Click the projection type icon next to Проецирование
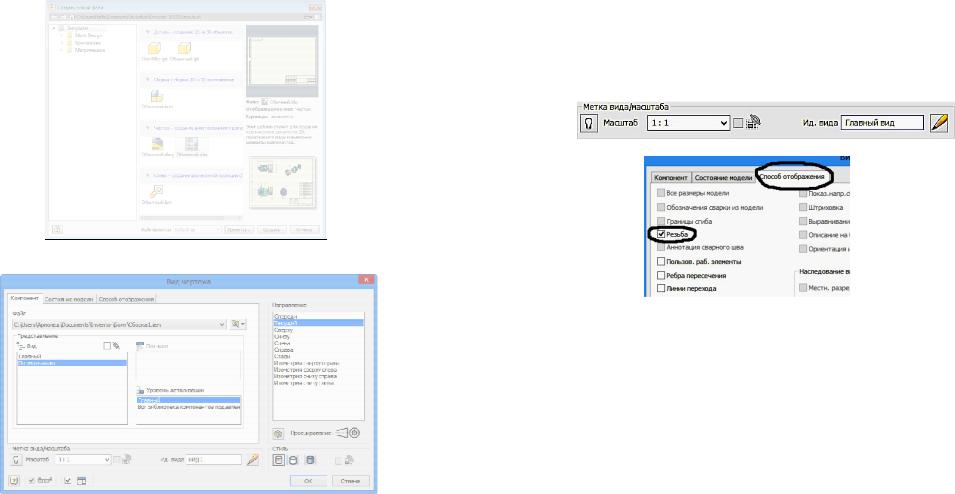 [348, 433]
